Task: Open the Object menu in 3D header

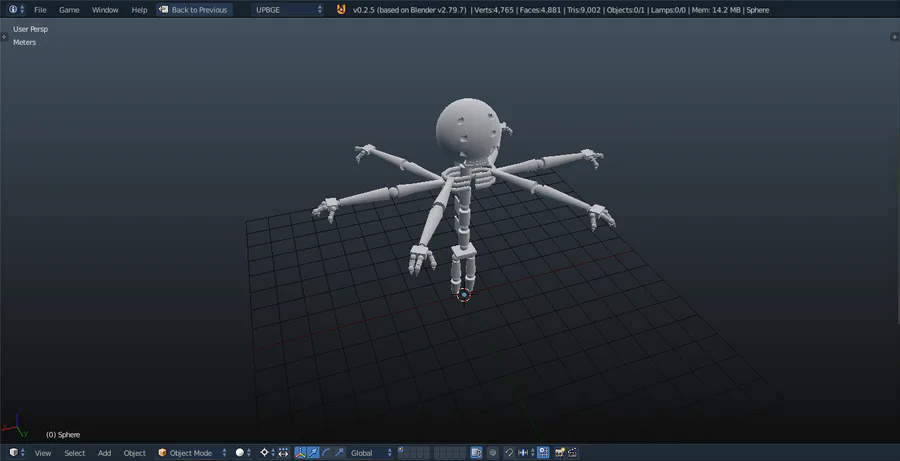Action: (135, 453)
